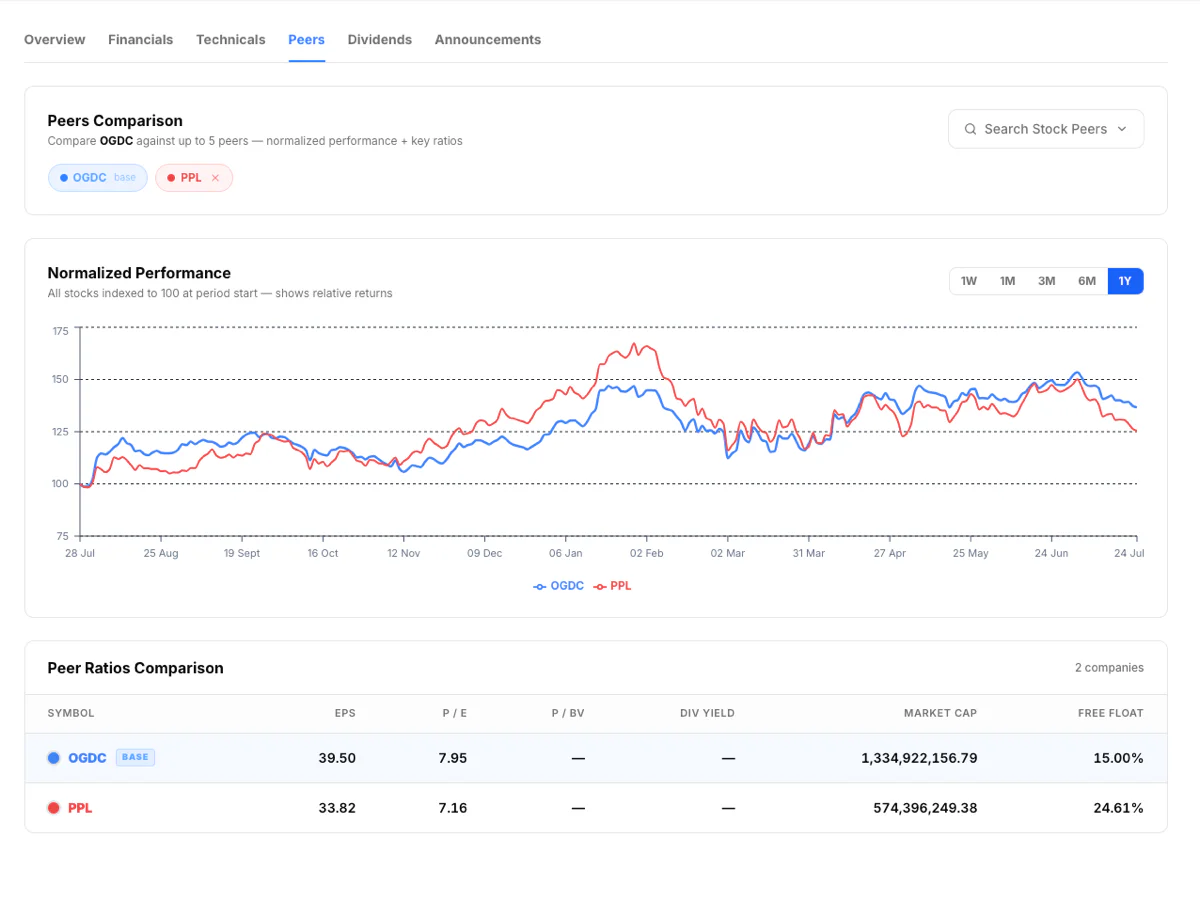The image size is (1200, 901).
Task: Click the Peers Comparison heading
Action: tap(115, 121)
